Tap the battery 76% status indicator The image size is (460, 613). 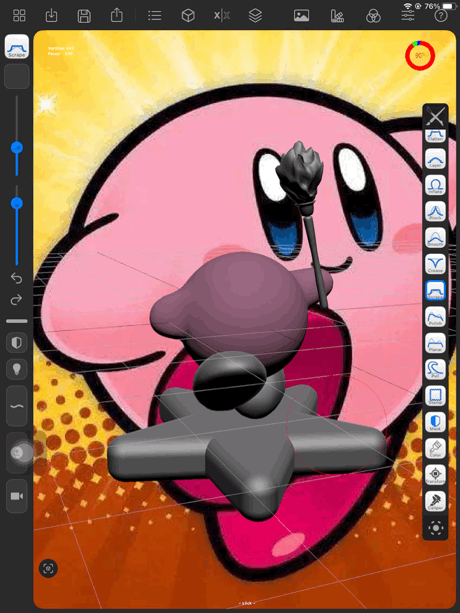(x=441, y=6)
